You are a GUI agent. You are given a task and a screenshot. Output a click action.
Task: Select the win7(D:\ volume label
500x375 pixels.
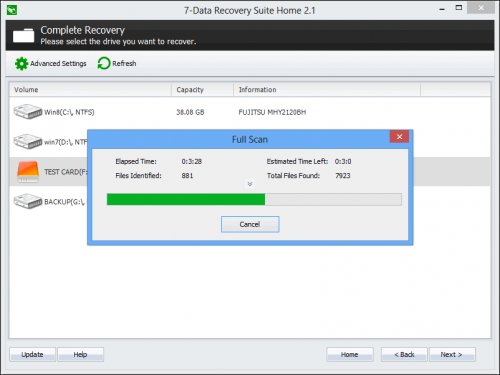click(x=66, y=142)
